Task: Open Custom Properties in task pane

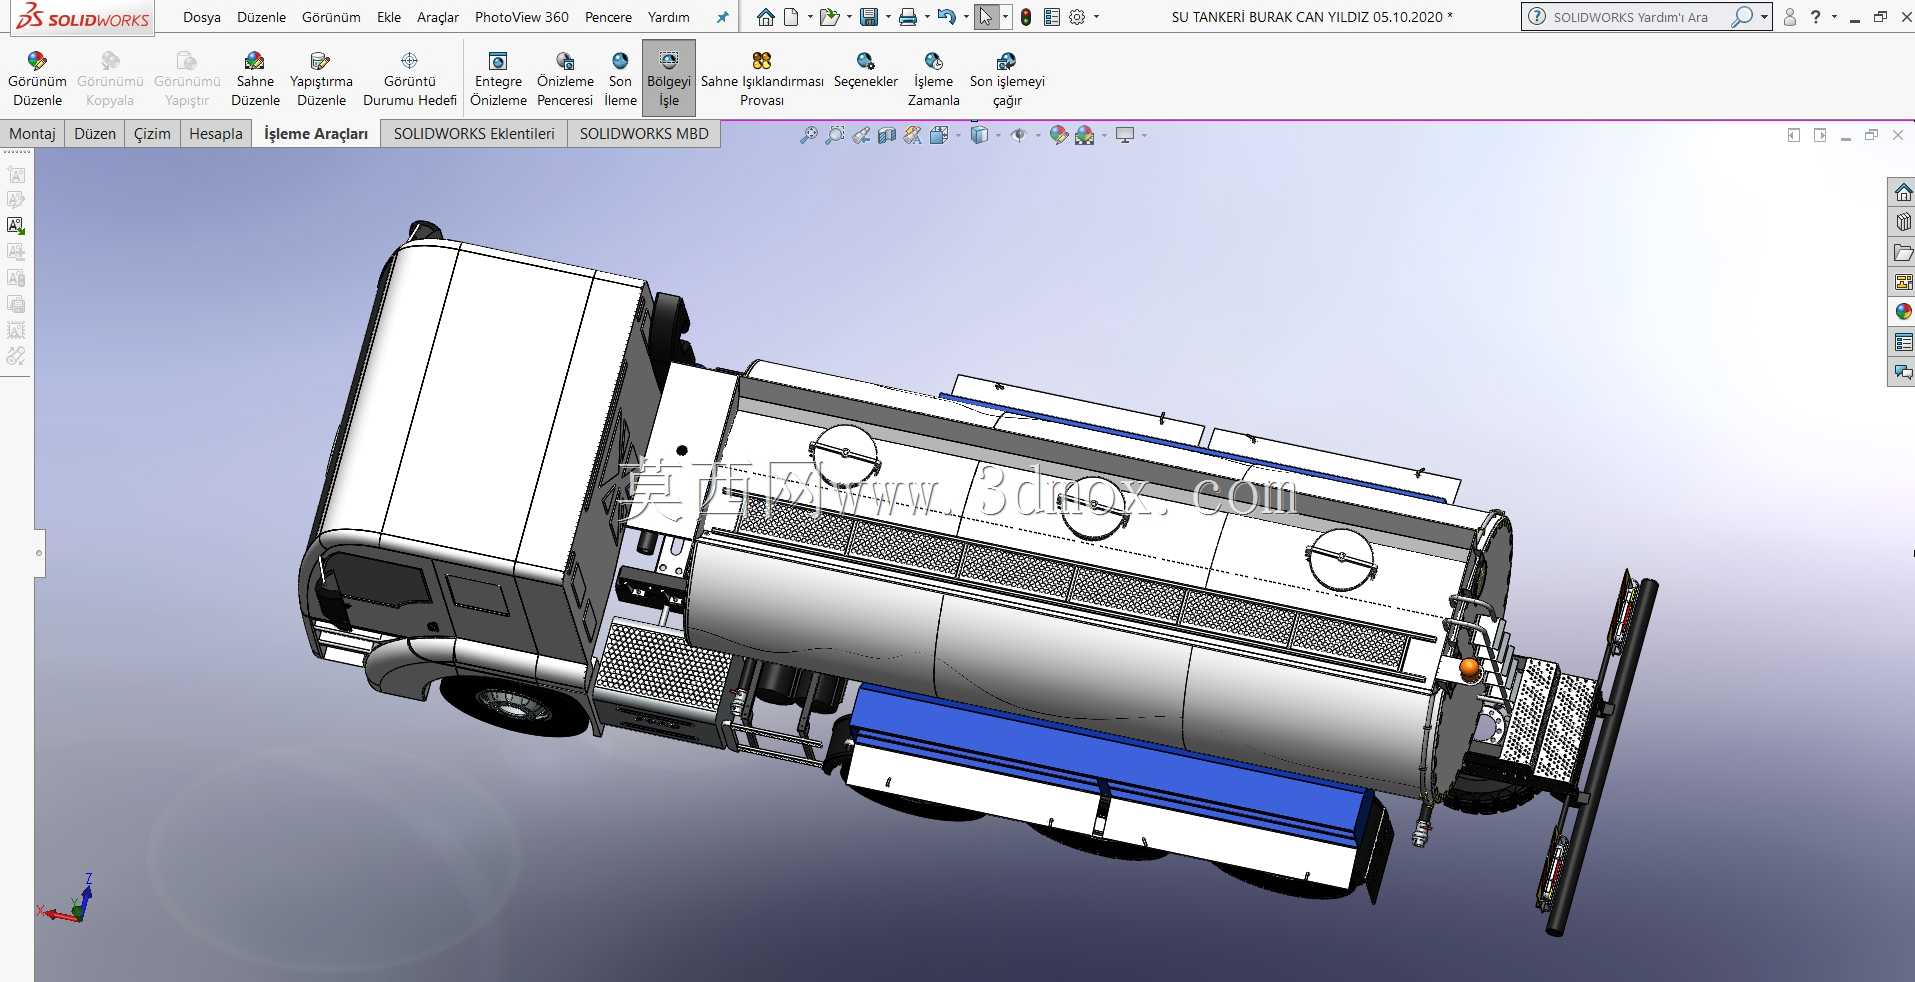Action: (x=1903, y=342)
